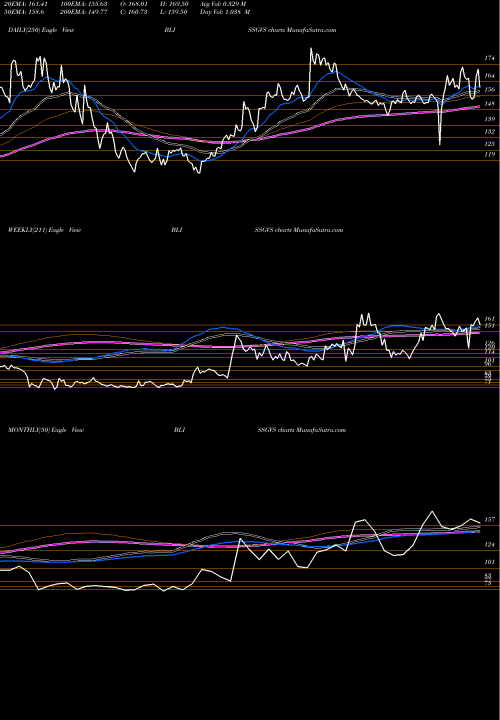The width and height of the screenshot is (500, 720).
Task: Click the 'Day Vol' figure
Action: pyautogui.click(x=225, y=11)
